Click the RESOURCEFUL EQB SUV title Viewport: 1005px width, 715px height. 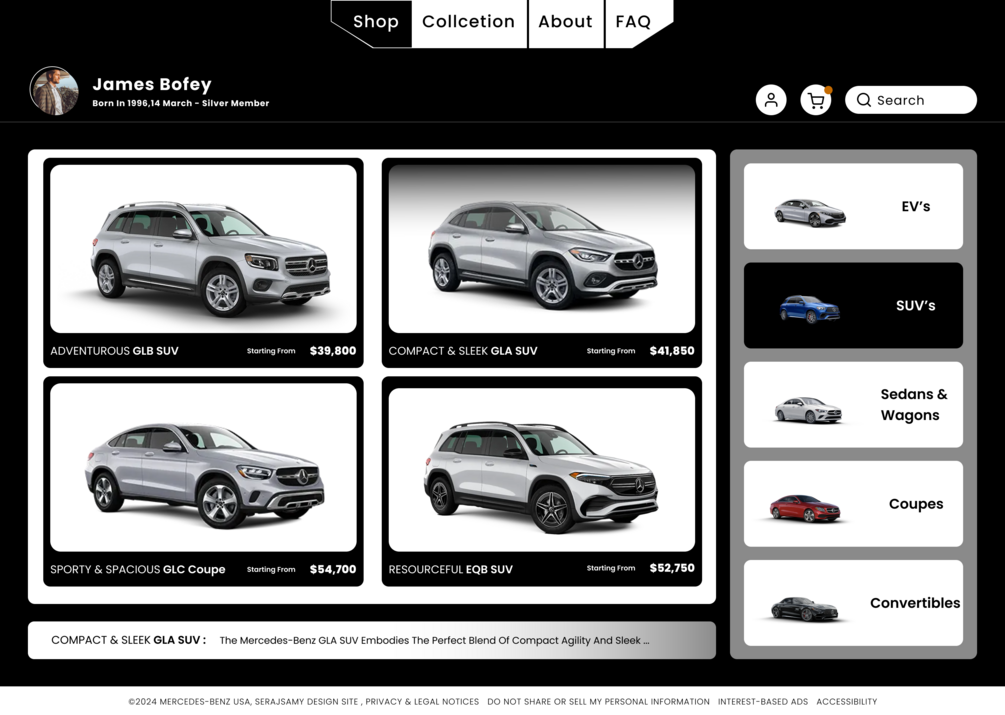coord(451,569)
